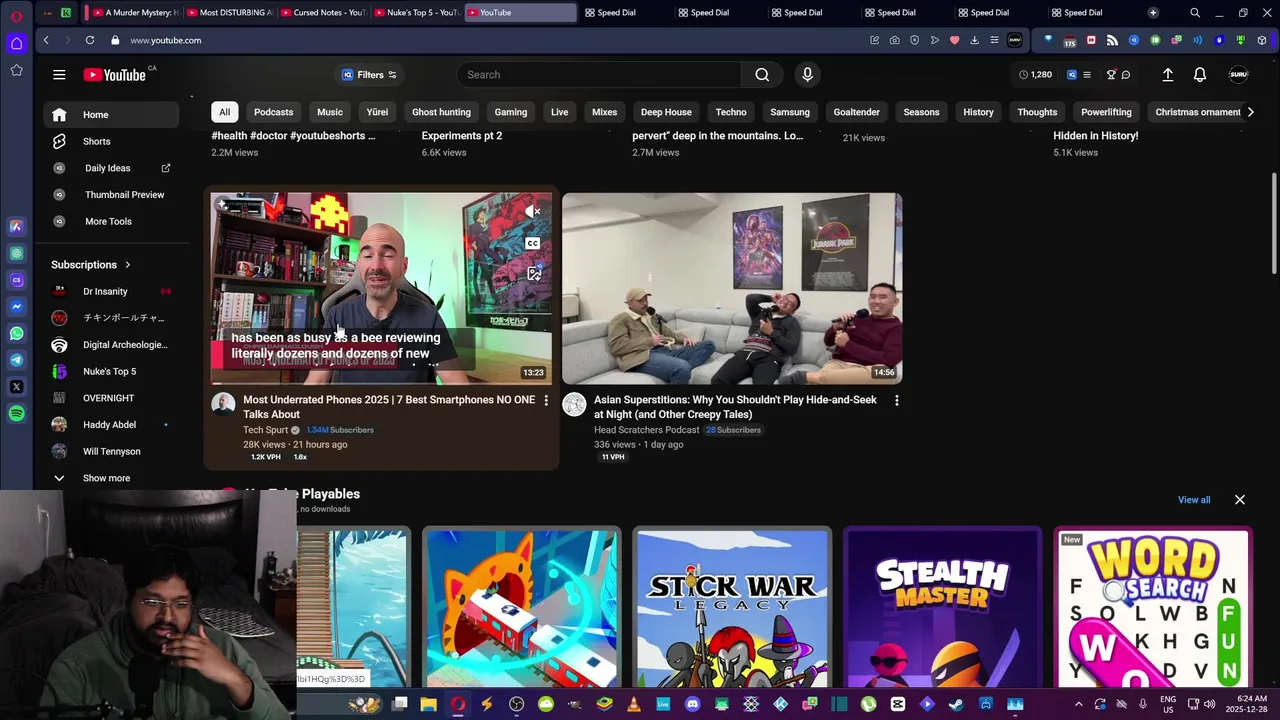The height and width of the screenshot is (720, 1280).
Task: Take a snapshot with the camera icon
Action: [894, 40]
